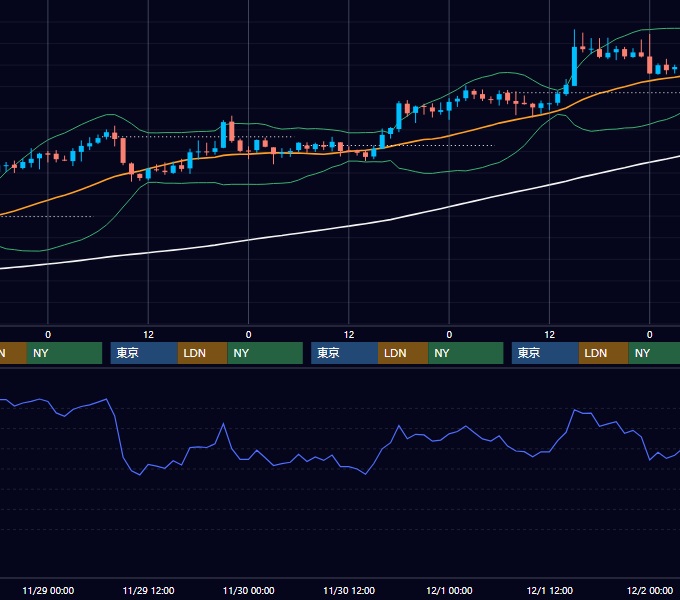Click the 12/1 00:00 date label

(449, 590)
